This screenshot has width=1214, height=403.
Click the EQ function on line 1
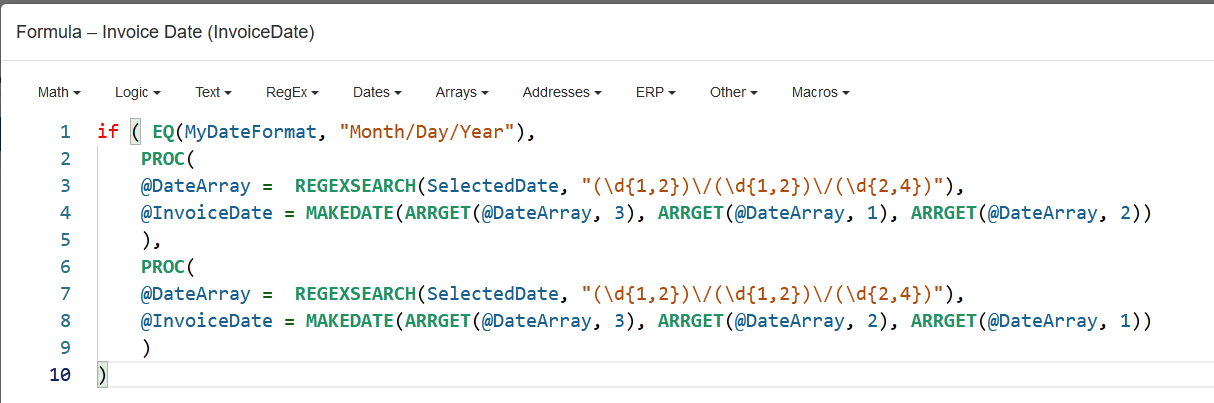(x=163, y=132)
